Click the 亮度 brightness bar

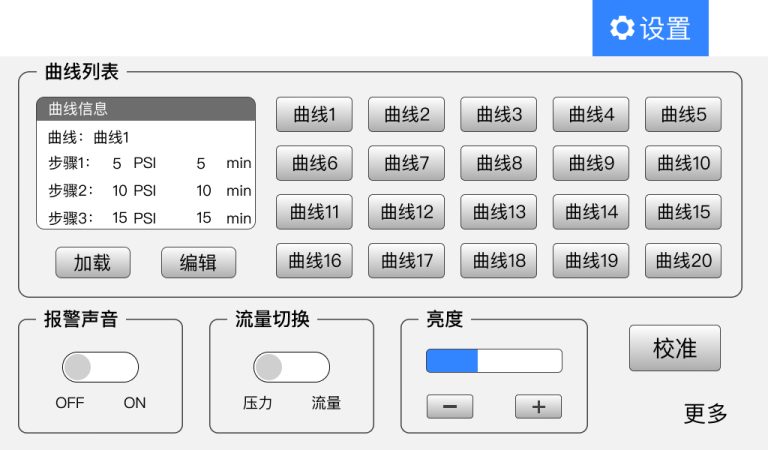(x=494, y=361)
